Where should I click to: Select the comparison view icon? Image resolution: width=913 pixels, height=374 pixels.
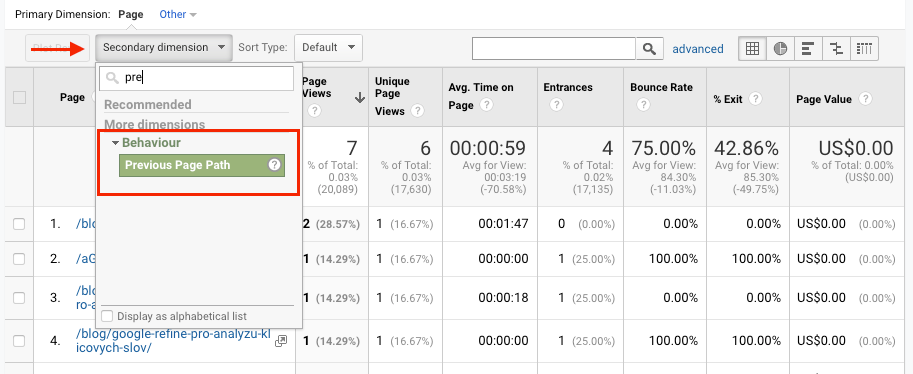pyautogui.click(x=836, y=49)
